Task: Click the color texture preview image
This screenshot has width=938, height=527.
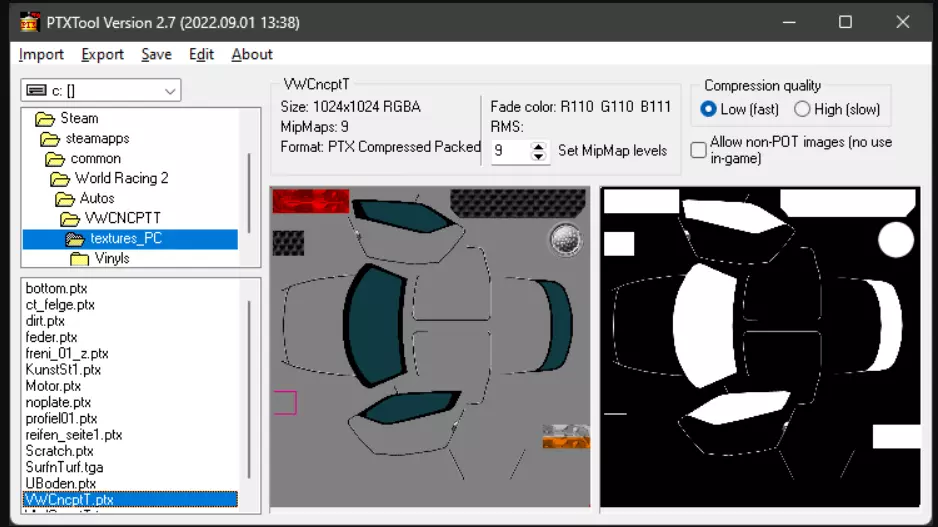Action: click(430, 346)
